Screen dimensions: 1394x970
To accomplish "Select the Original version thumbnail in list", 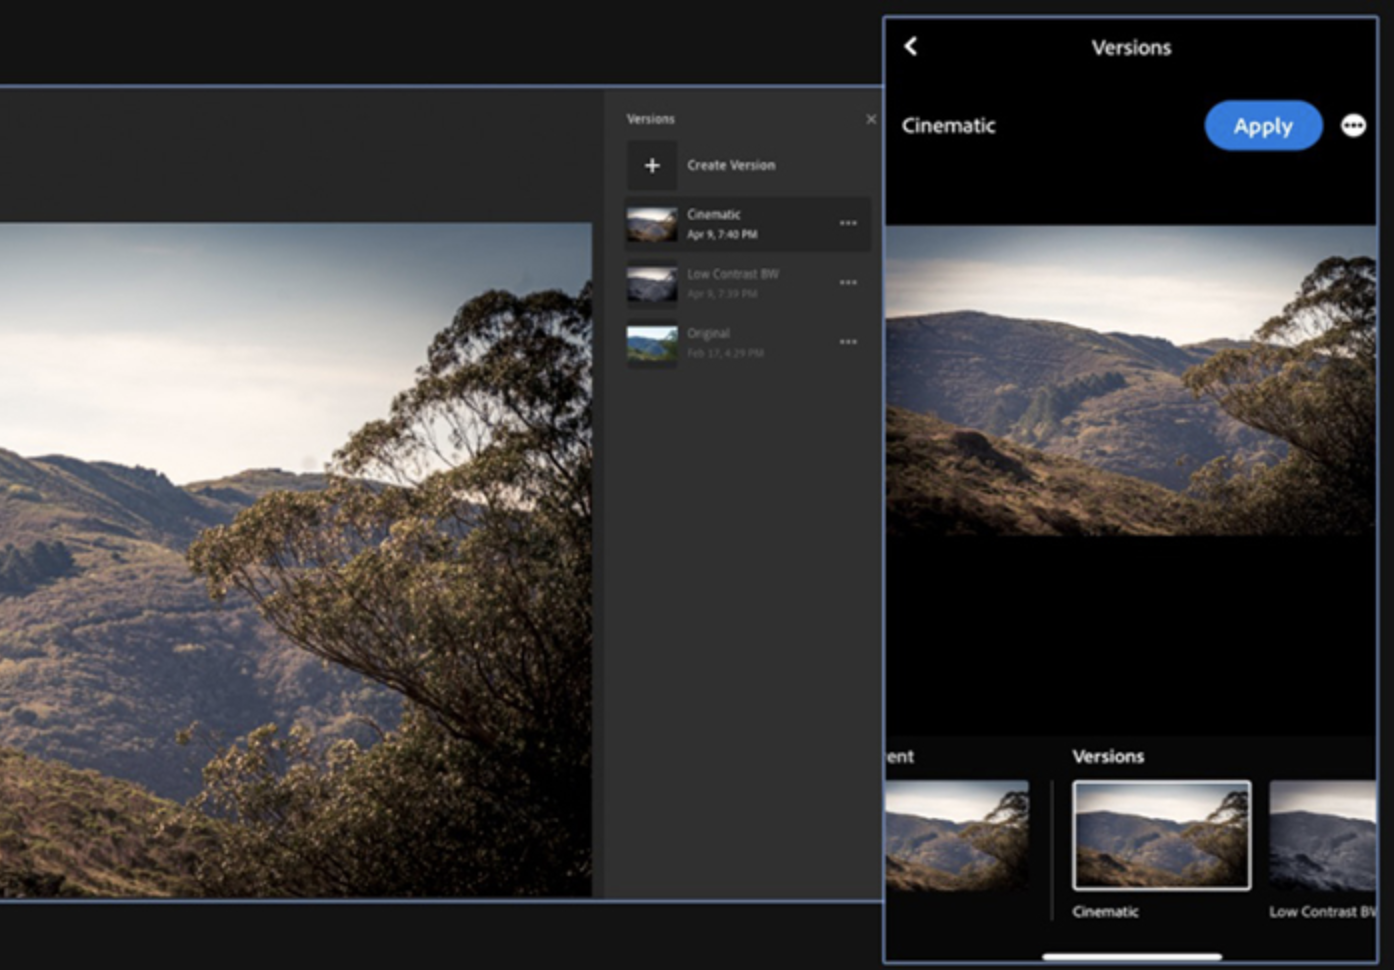I will click(x=652, y=343).
